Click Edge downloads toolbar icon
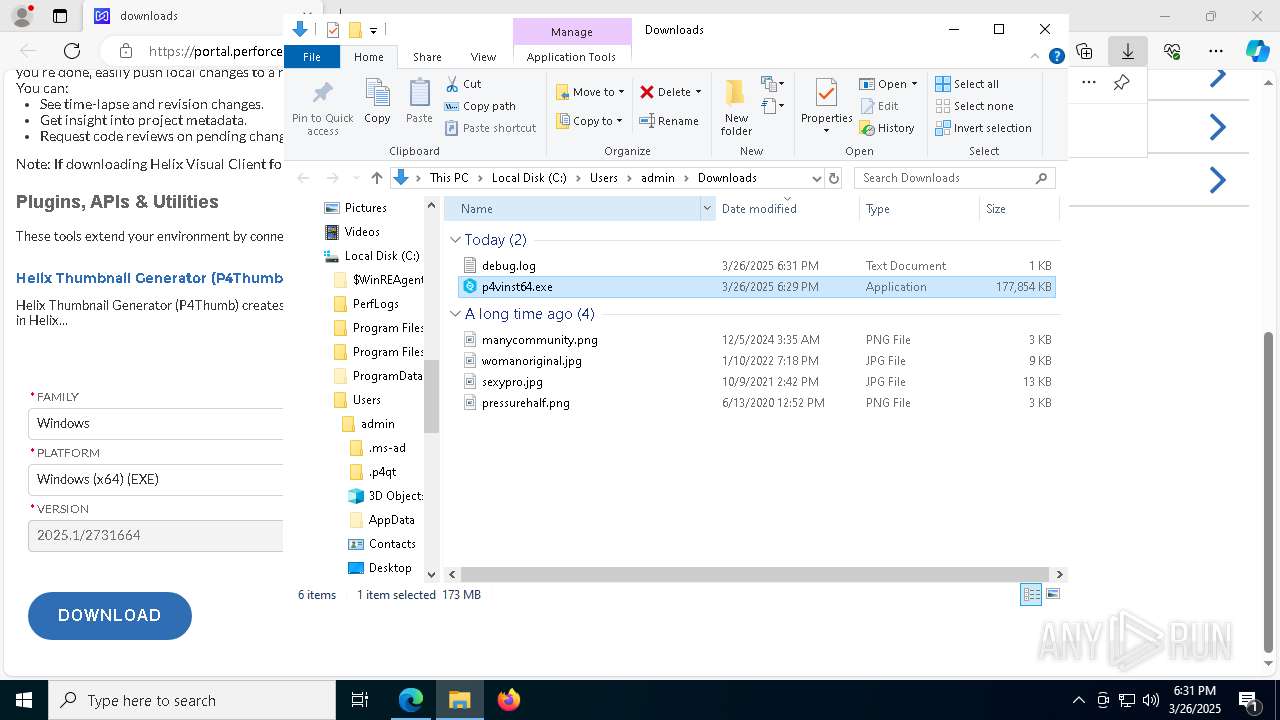 click(x=1128, y=51)
